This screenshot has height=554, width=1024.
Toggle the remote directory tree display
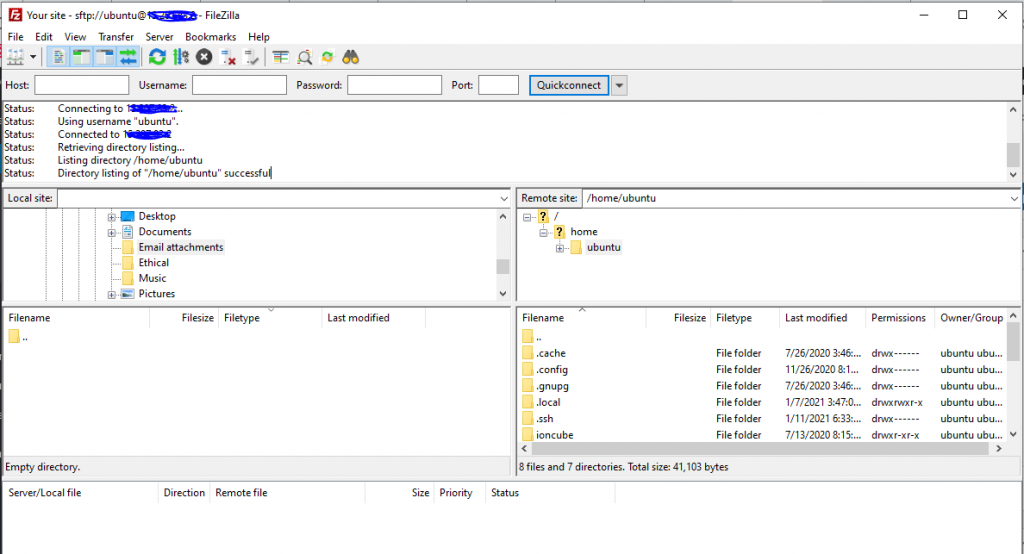pyautogui.click(x=104, y=57)
